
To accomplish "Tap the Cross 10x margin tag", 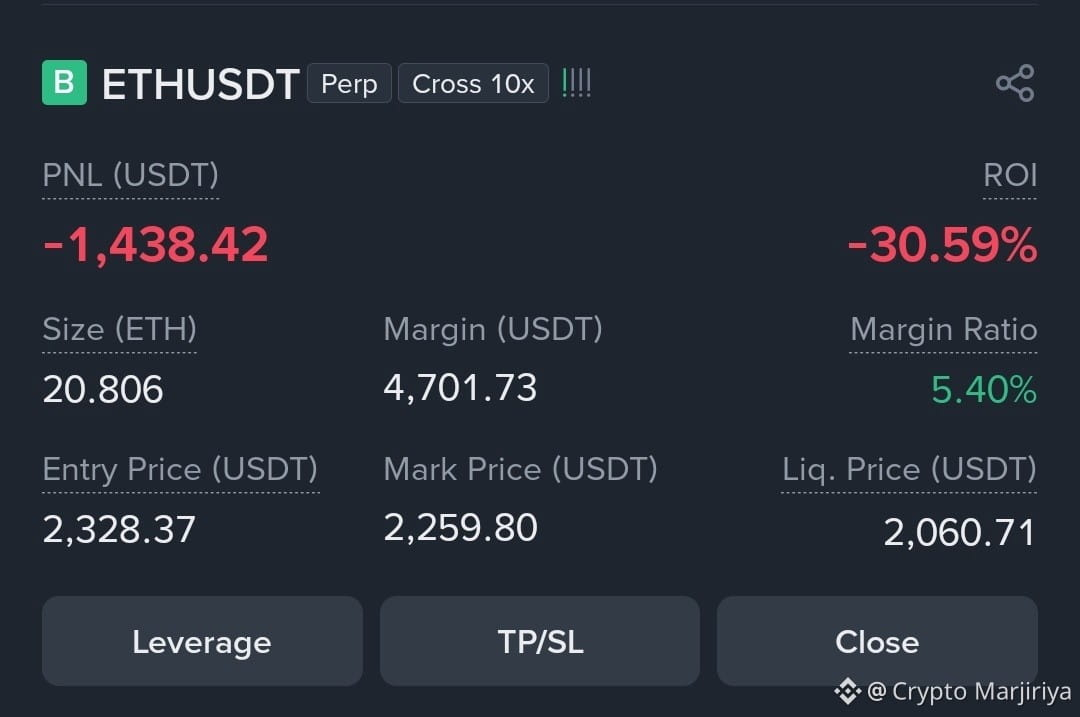I will (x=473, y=83).
